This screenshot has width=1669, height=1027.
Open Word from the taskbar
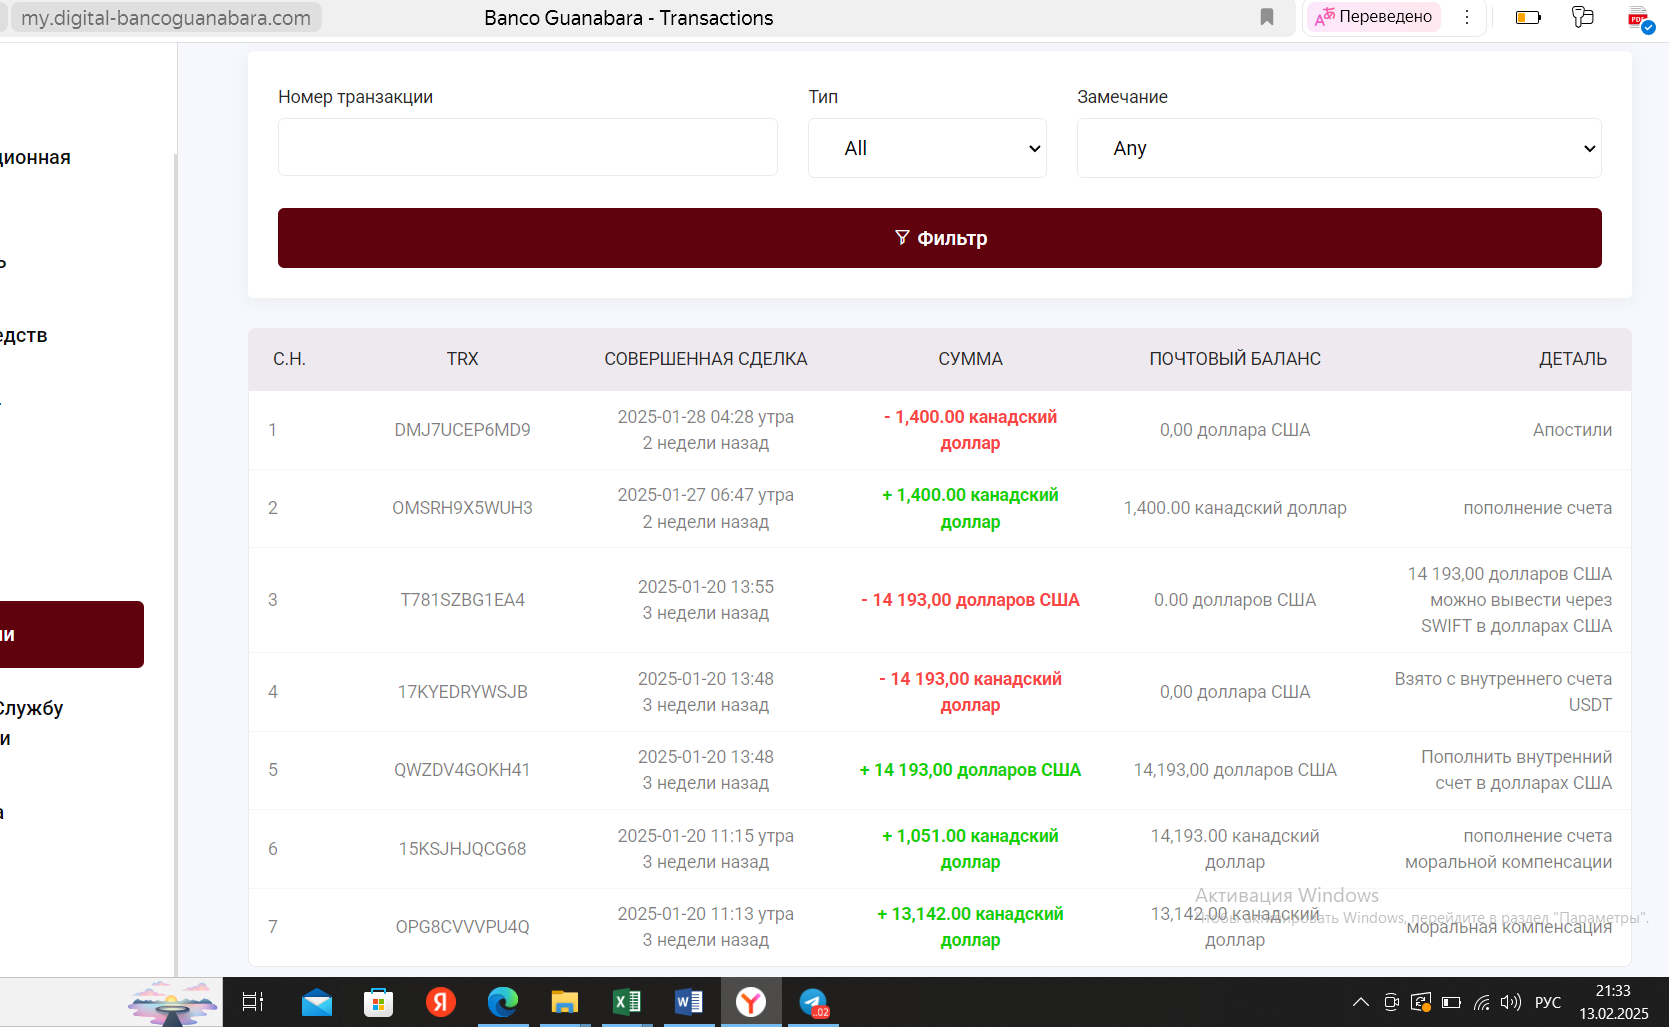[689, 1002]
